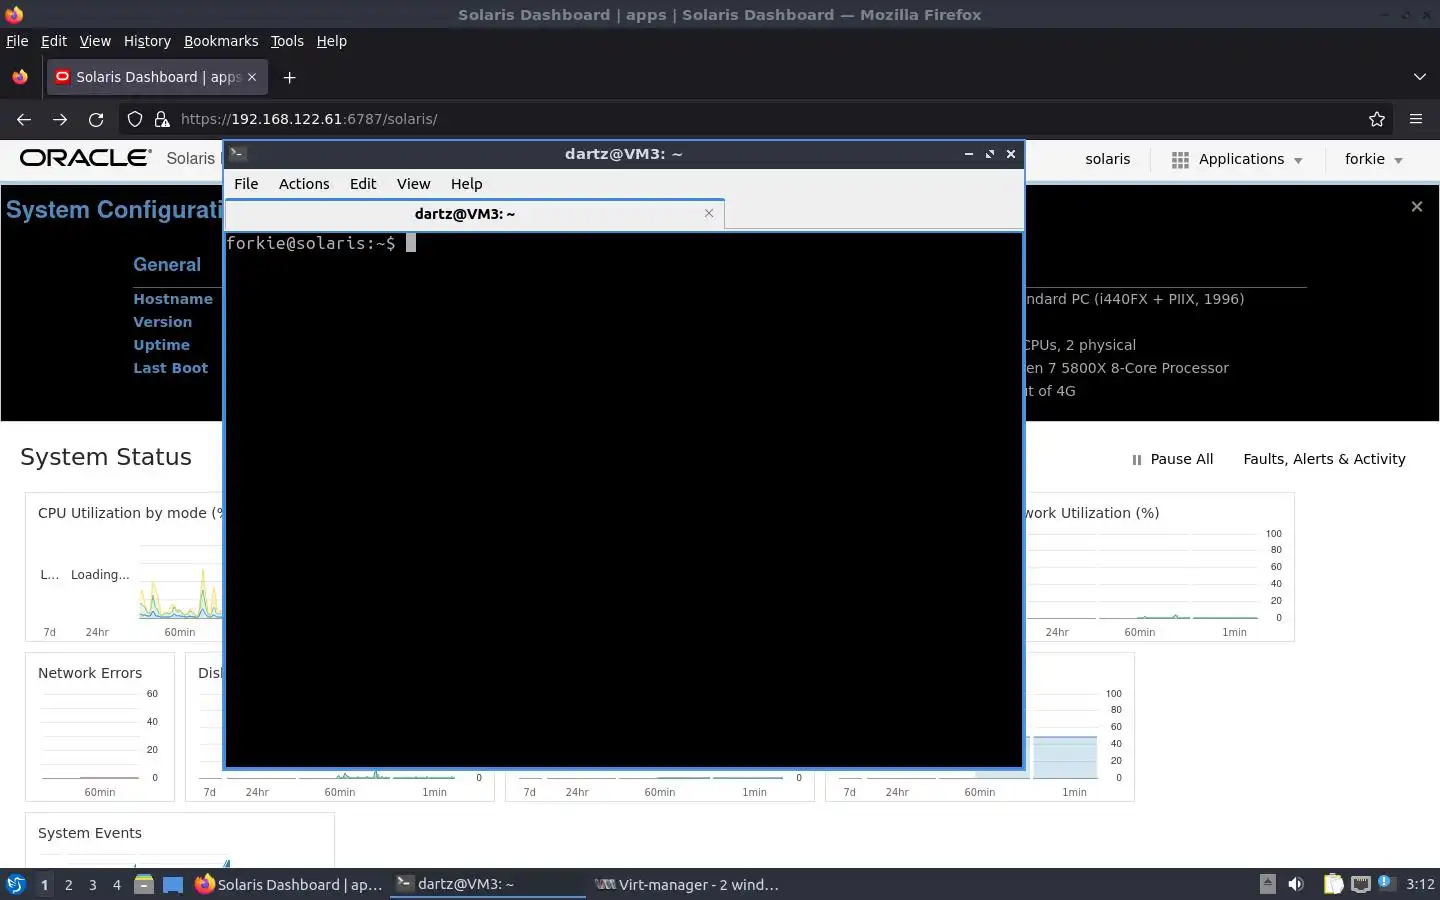Open file manager from taskbar
This screenshot has width=1440, height=900.
[x=144, y=884]
